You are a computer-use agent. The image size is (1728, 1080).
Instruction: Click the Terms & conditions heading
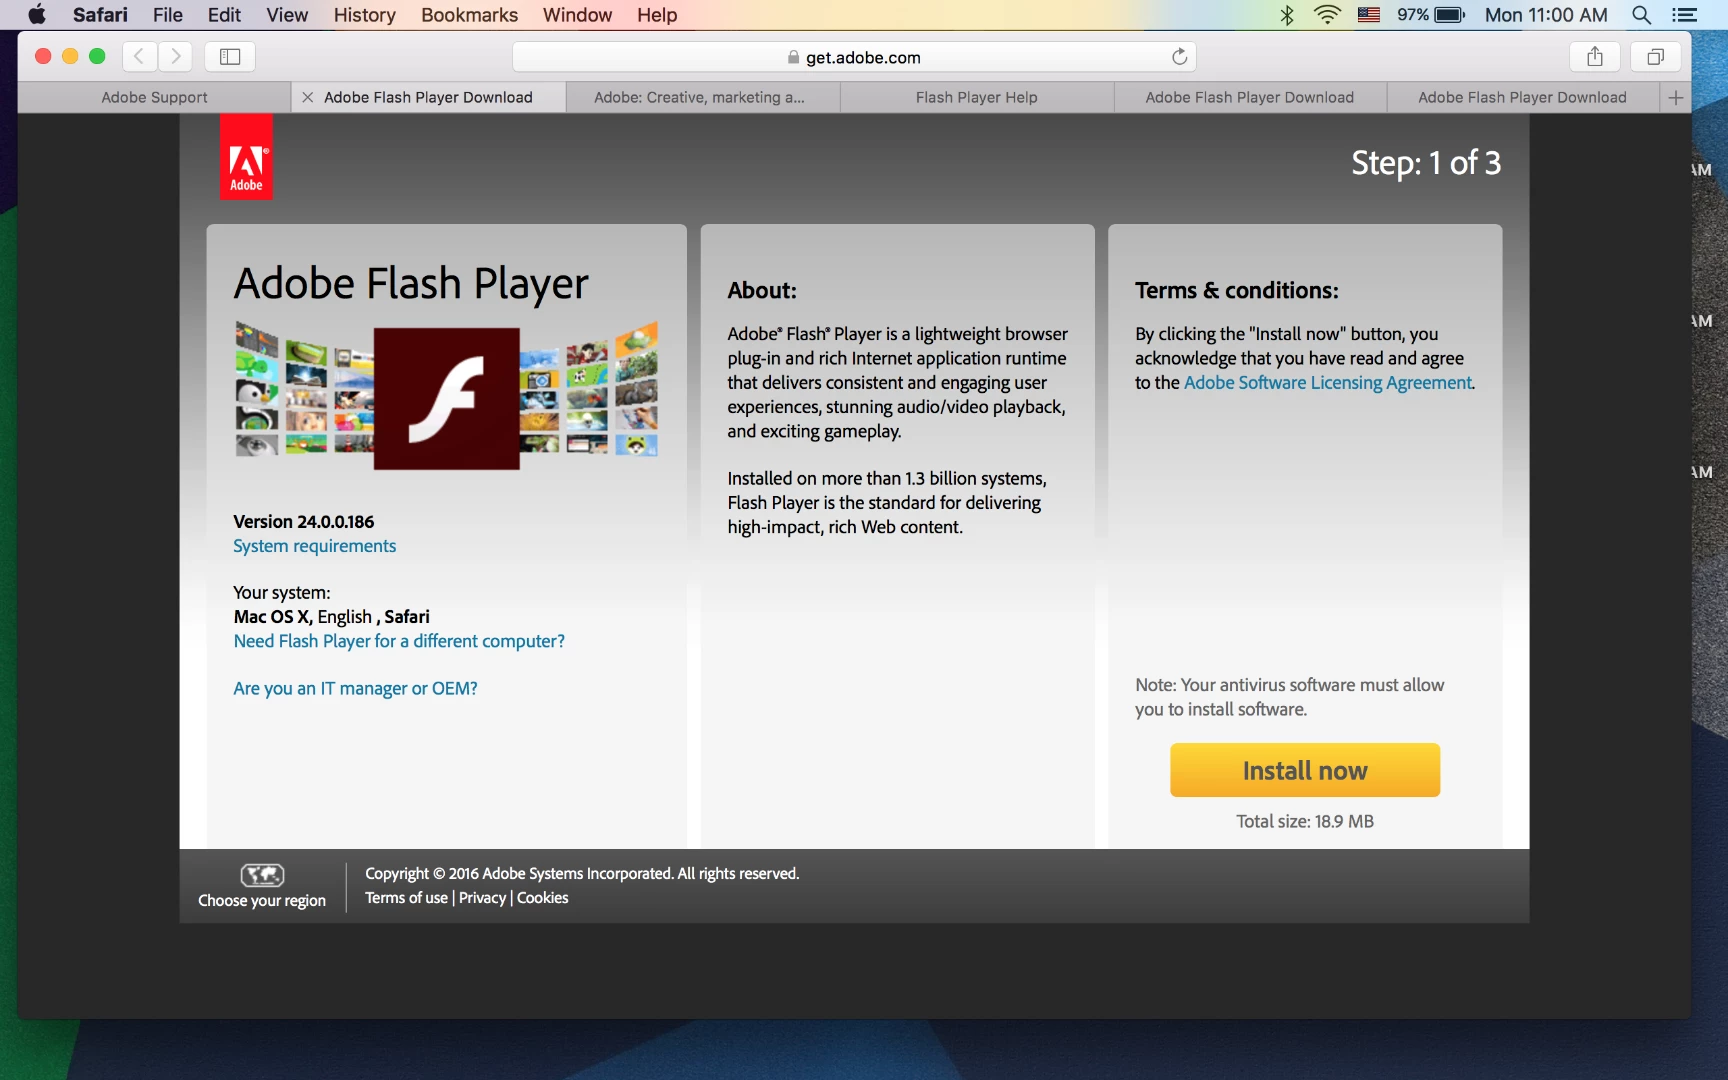point(1237,291)
